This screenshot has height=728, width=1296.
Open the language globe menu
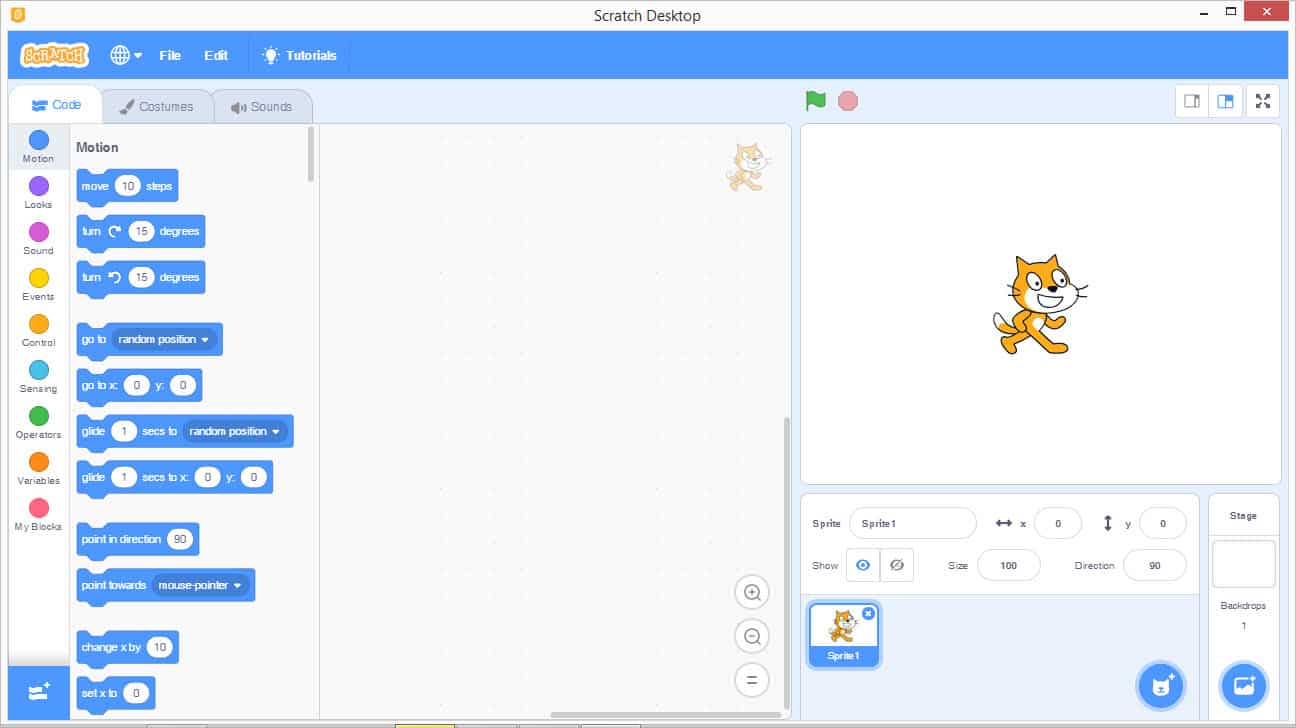click(126, 55)
